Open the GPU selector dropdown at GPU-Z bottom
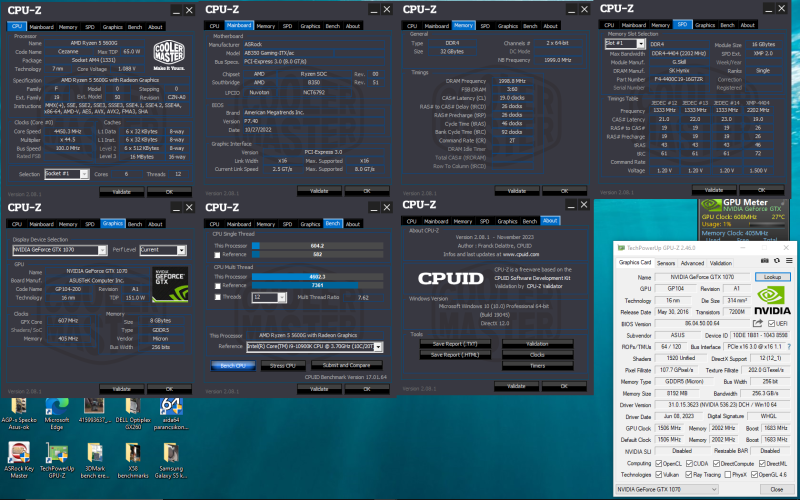The height and width of the screenshot is (500, 800). point(666,489)
